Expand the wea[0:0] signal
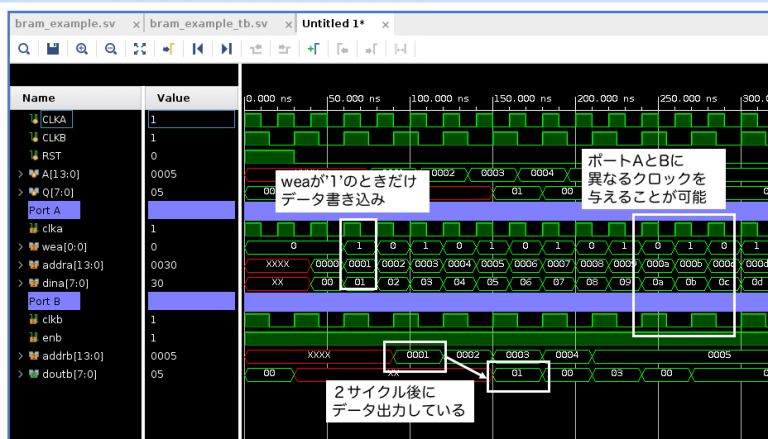The width and height of the screenshot is (768, 439). (21, 246)
